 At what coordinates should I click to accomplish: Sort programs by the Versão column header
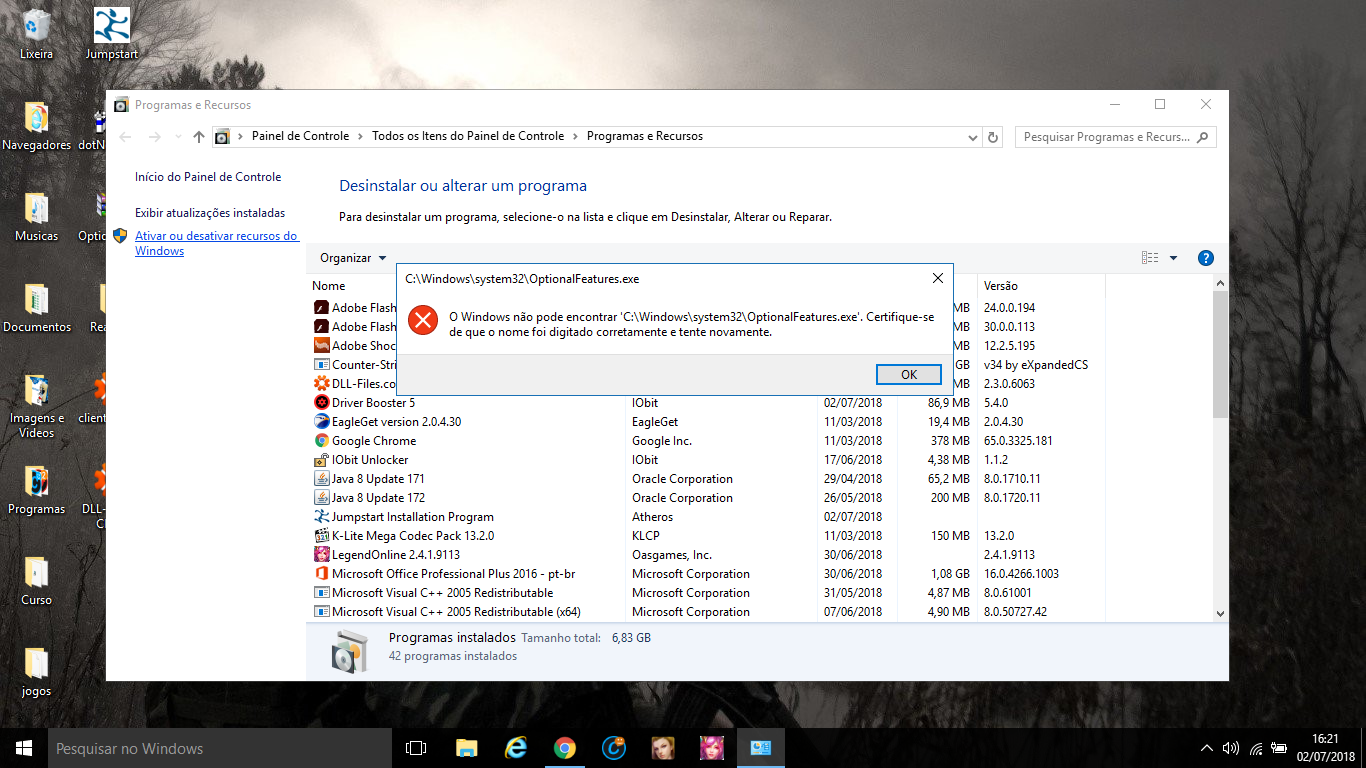pyautogui.click(x=1001, y=286)
